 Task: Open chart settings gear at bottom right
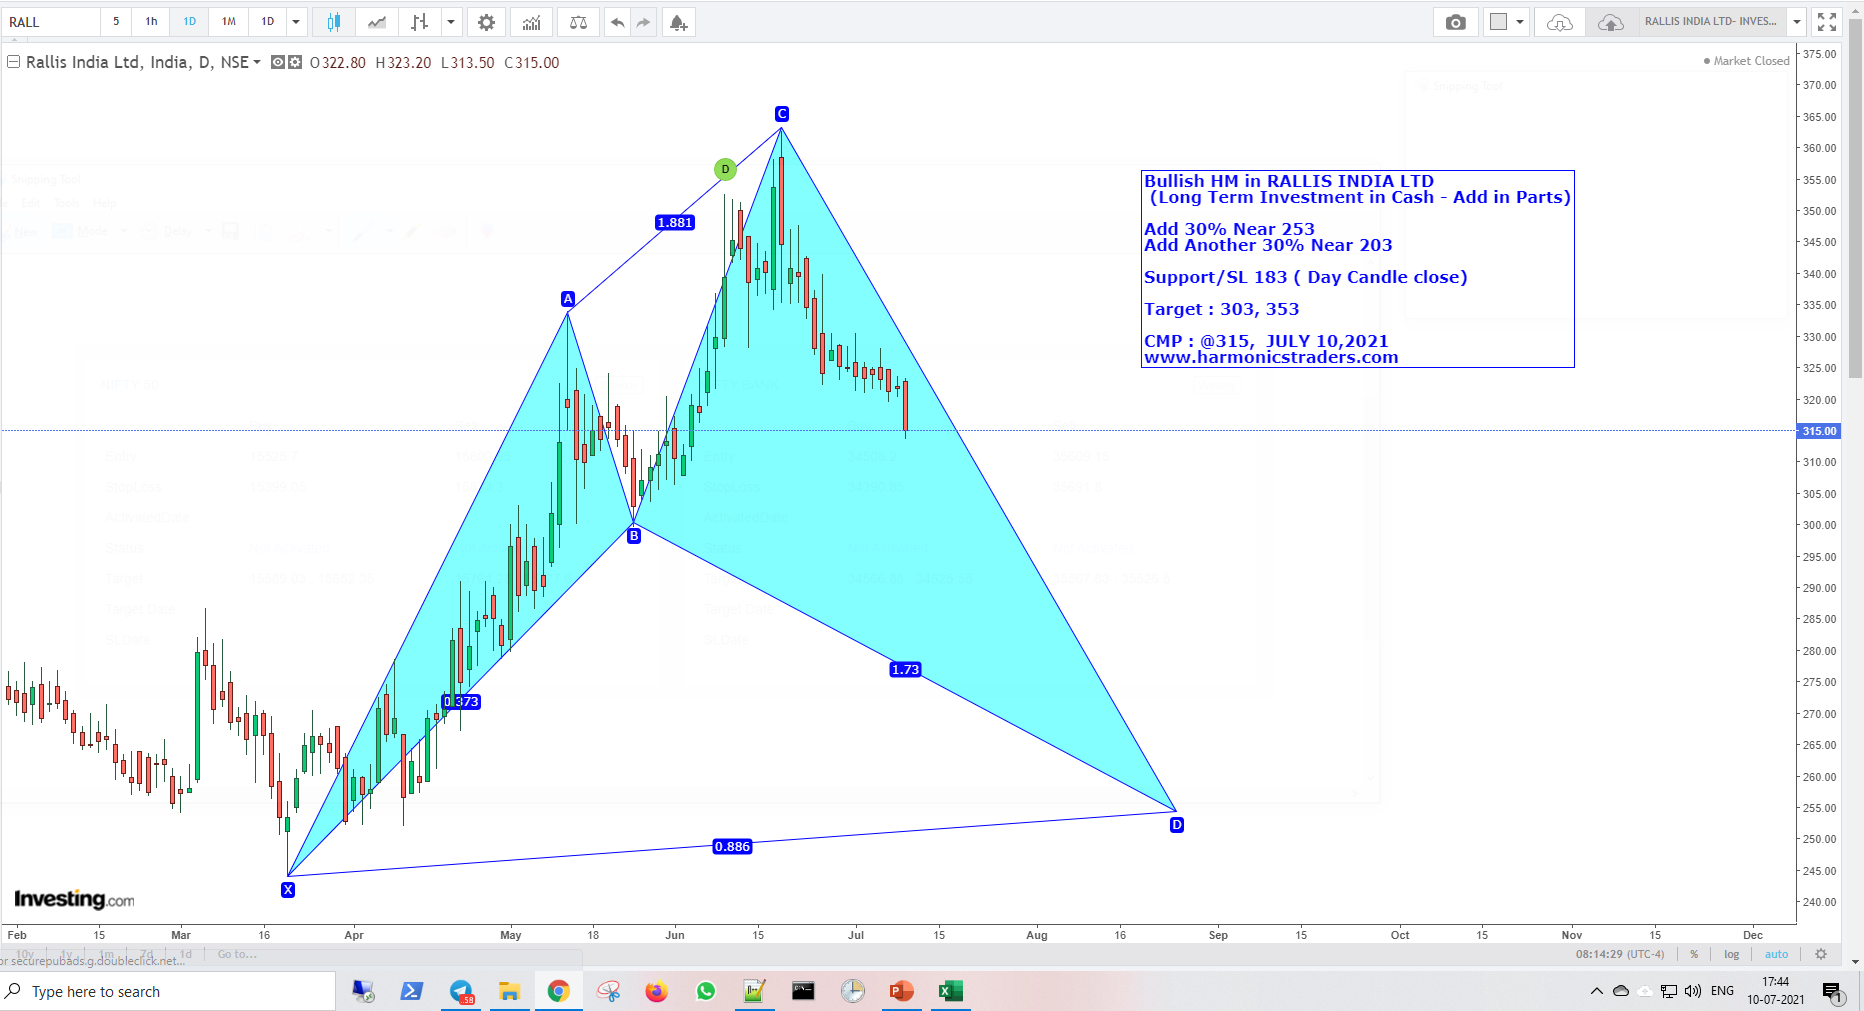[x=1821, y=954]
